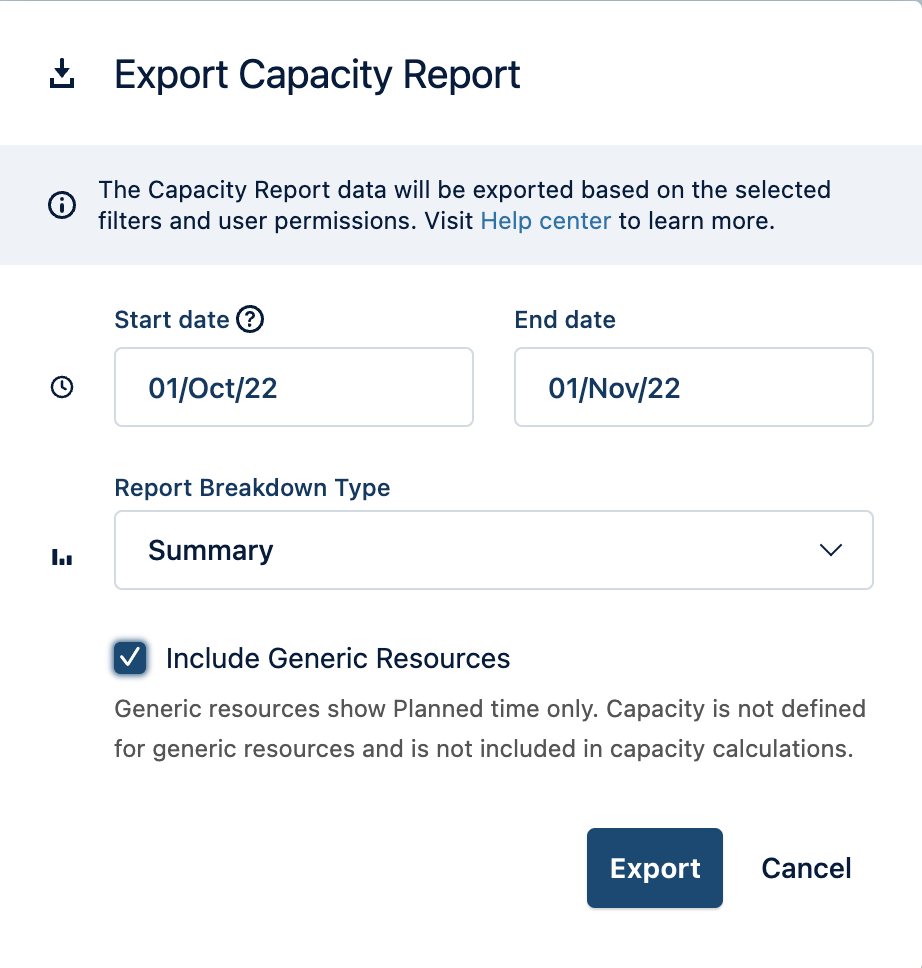Click Cancel to dismiss the dialog
The width and height of the screenshot is (922, 968).
pos(806,868)
